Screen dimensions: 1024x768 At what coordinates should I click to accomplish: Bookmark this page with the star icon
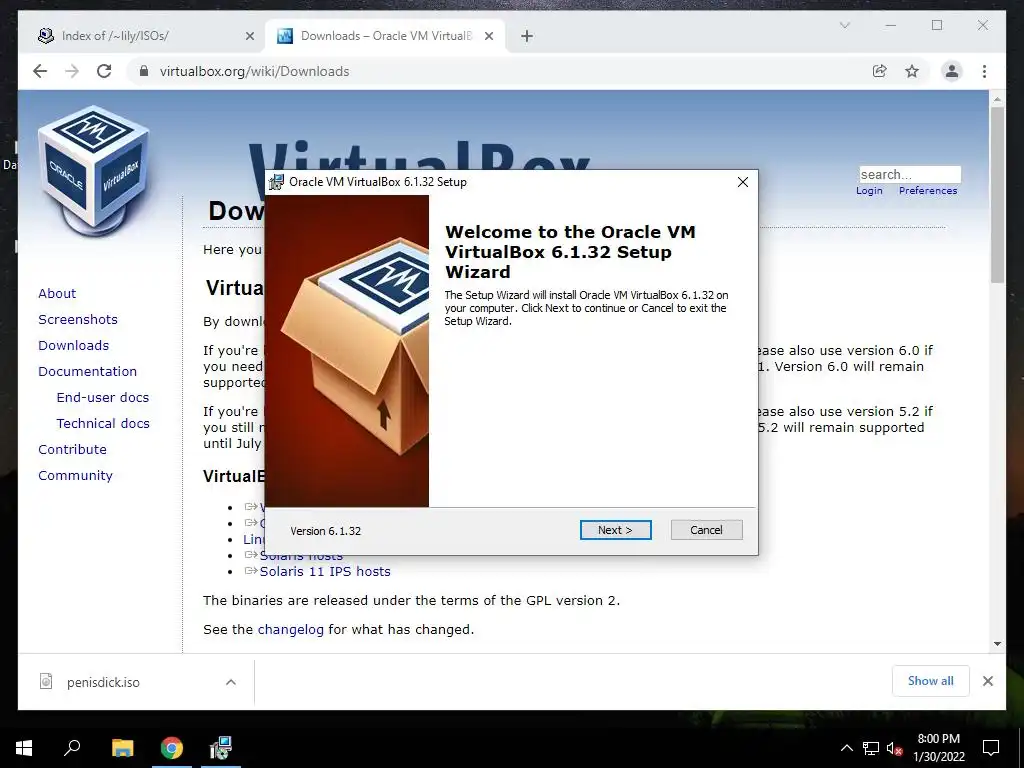point(912,71)
